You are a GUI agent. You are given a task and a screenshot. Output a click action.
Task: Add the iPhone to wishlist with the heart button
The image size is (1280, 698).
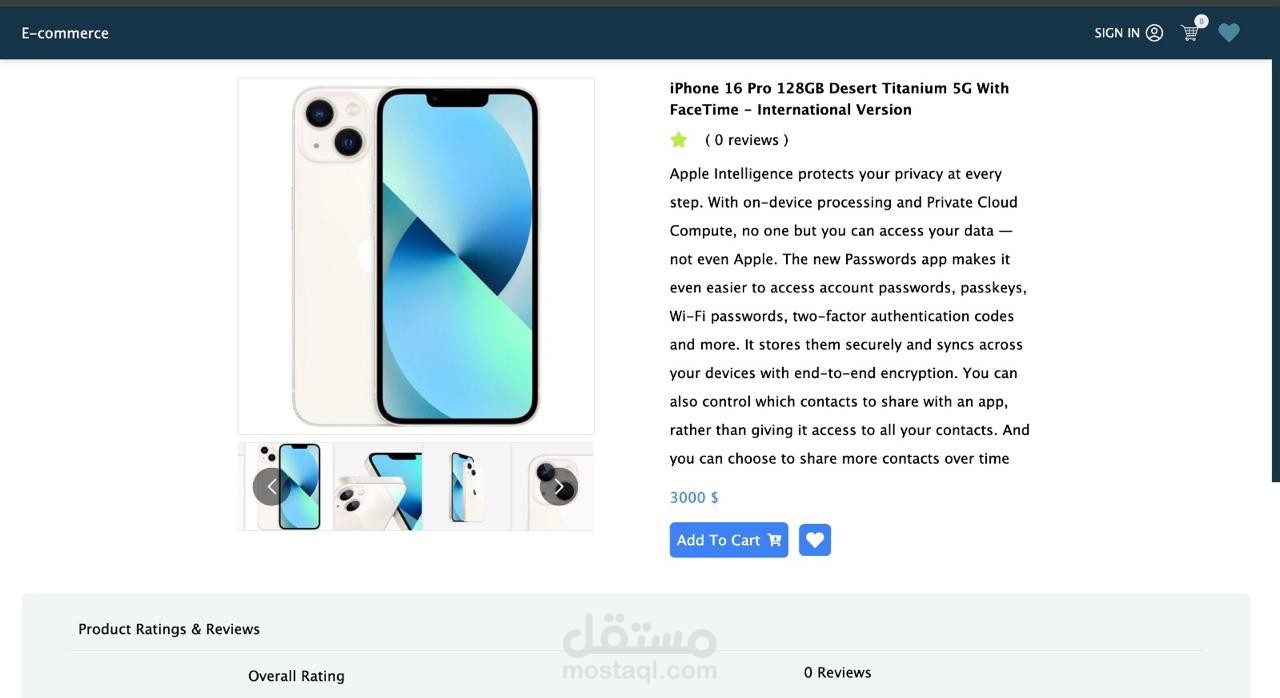click(x=815, y=540)
